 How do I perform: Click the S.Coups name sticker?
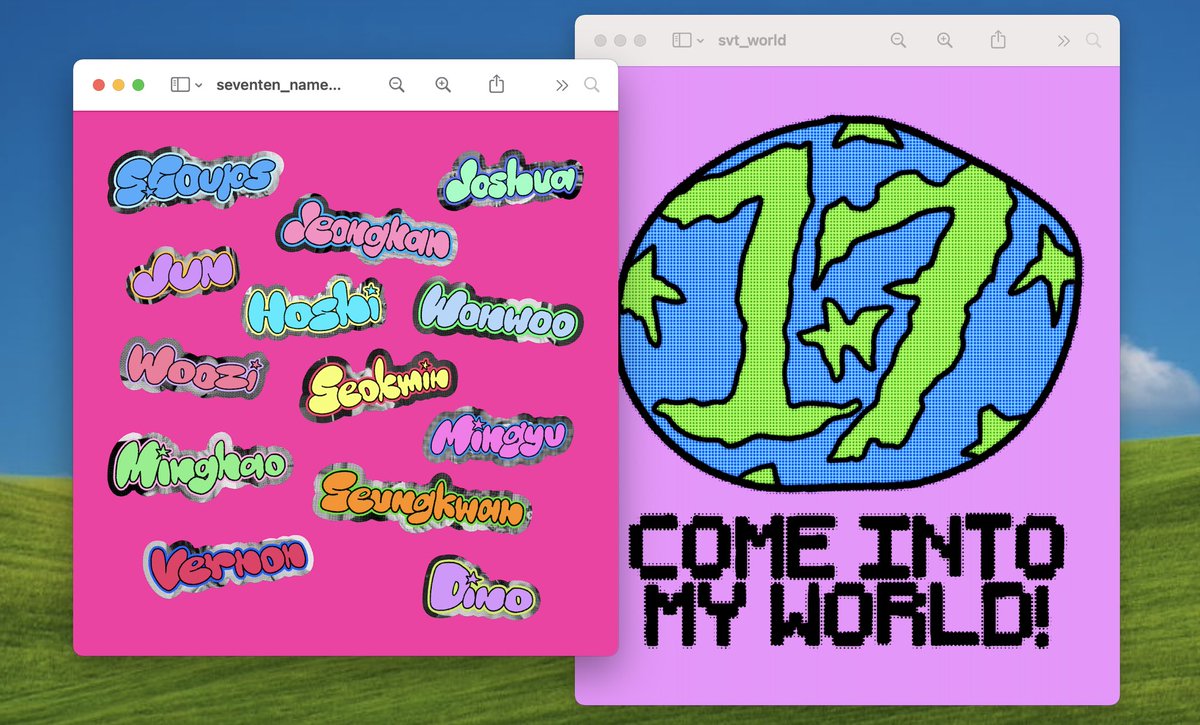194,180
